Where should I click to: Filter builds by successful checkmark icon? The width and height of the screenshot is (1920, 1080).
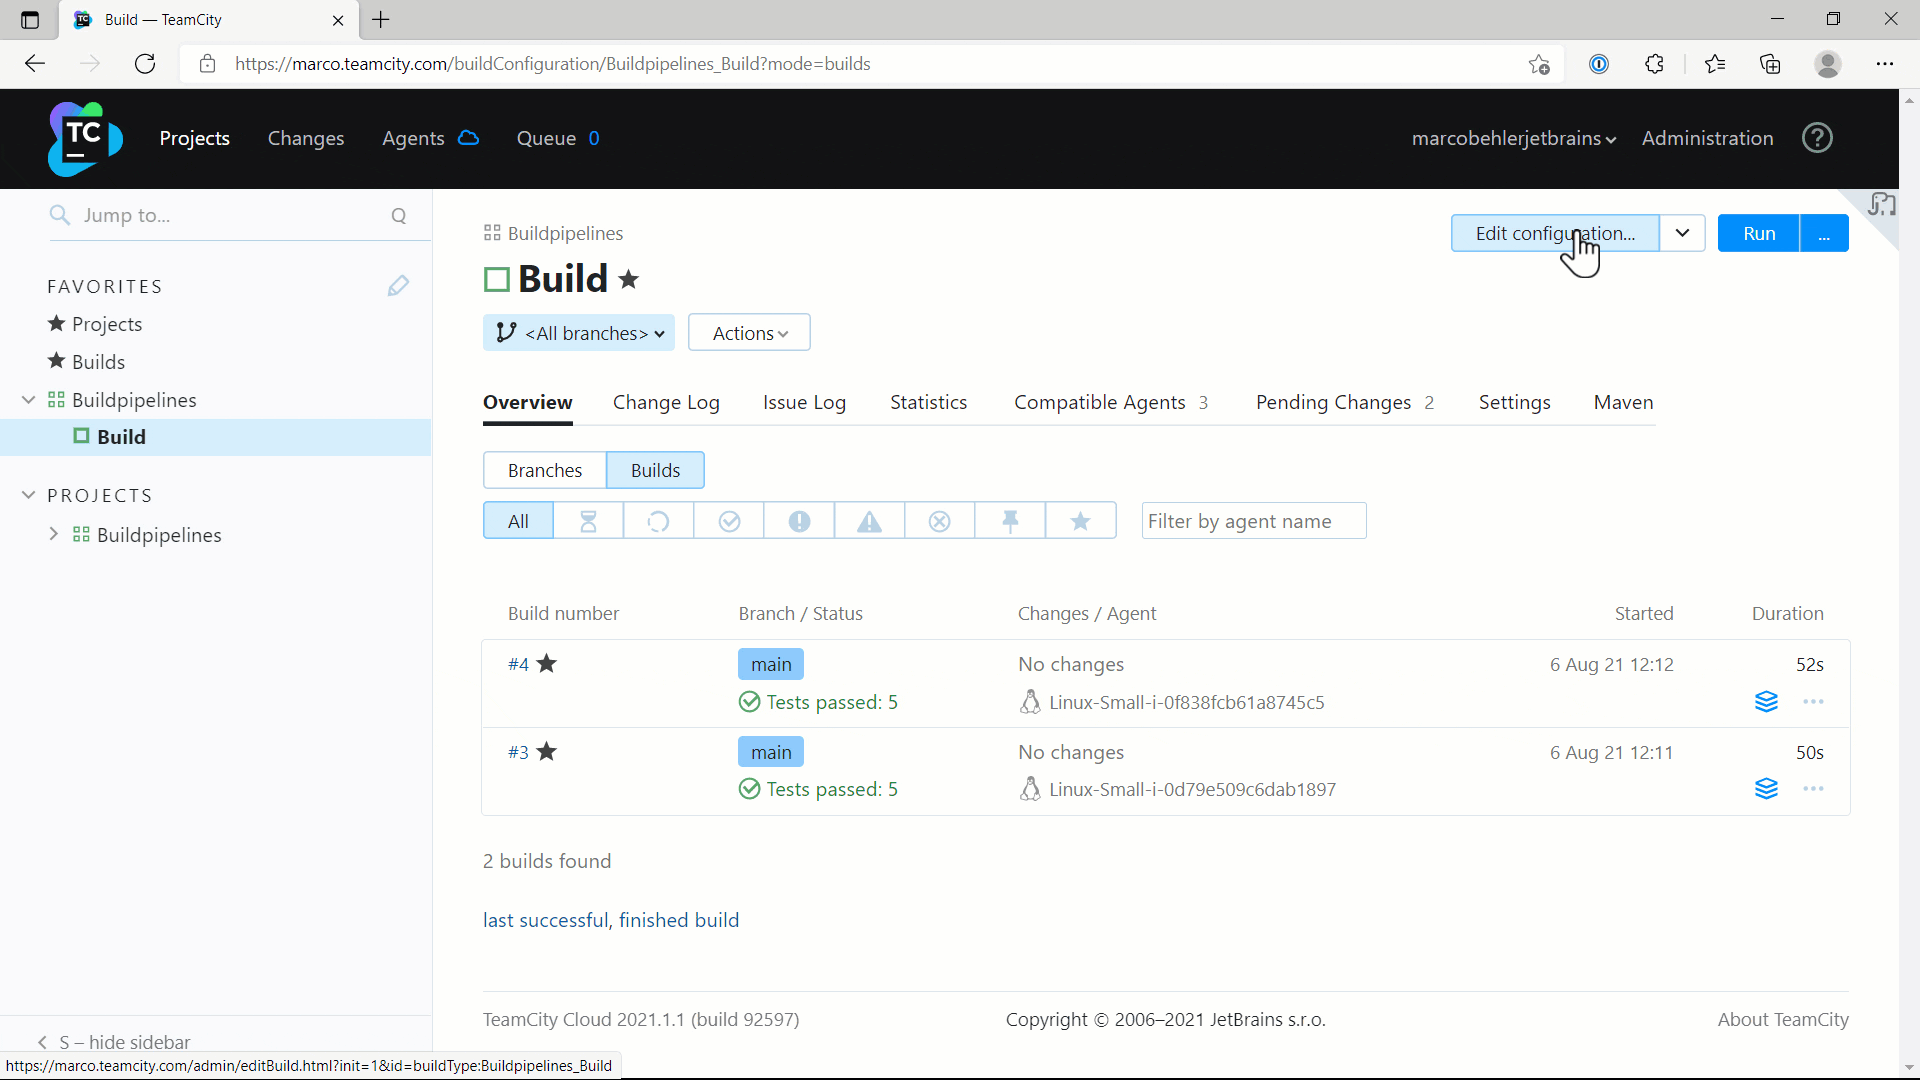(x=729, y=521)
